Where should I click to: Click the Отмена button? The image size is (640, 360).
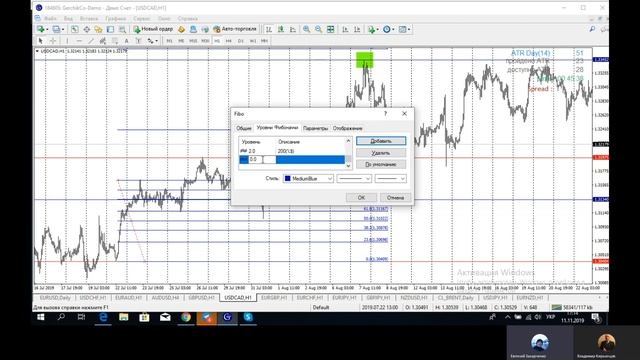point(395,198)
